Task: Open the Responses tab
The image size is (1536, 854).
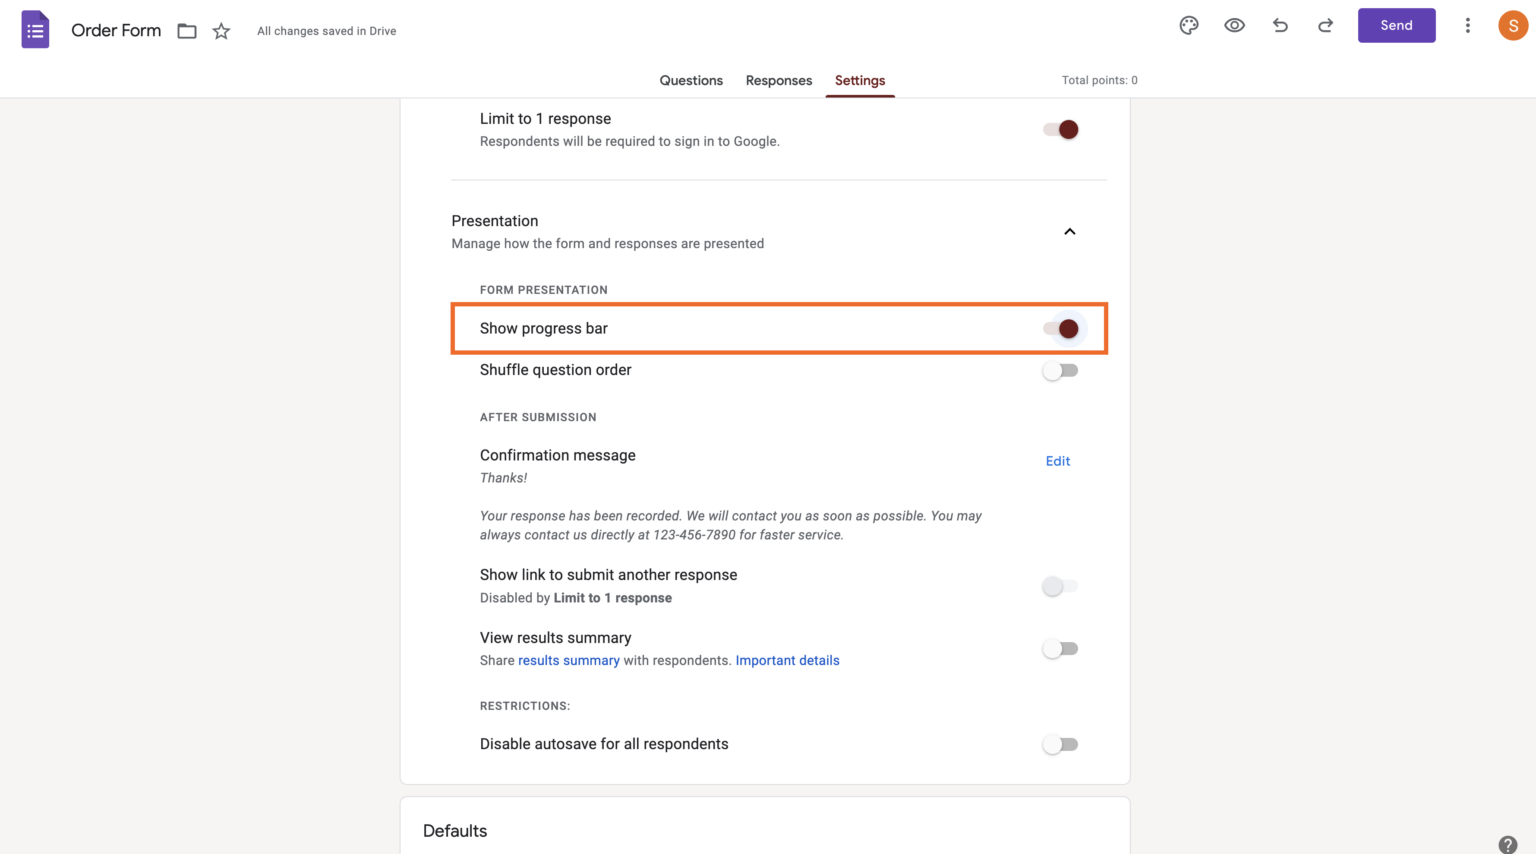Action: pyautogui.click(x=778, y=80)
